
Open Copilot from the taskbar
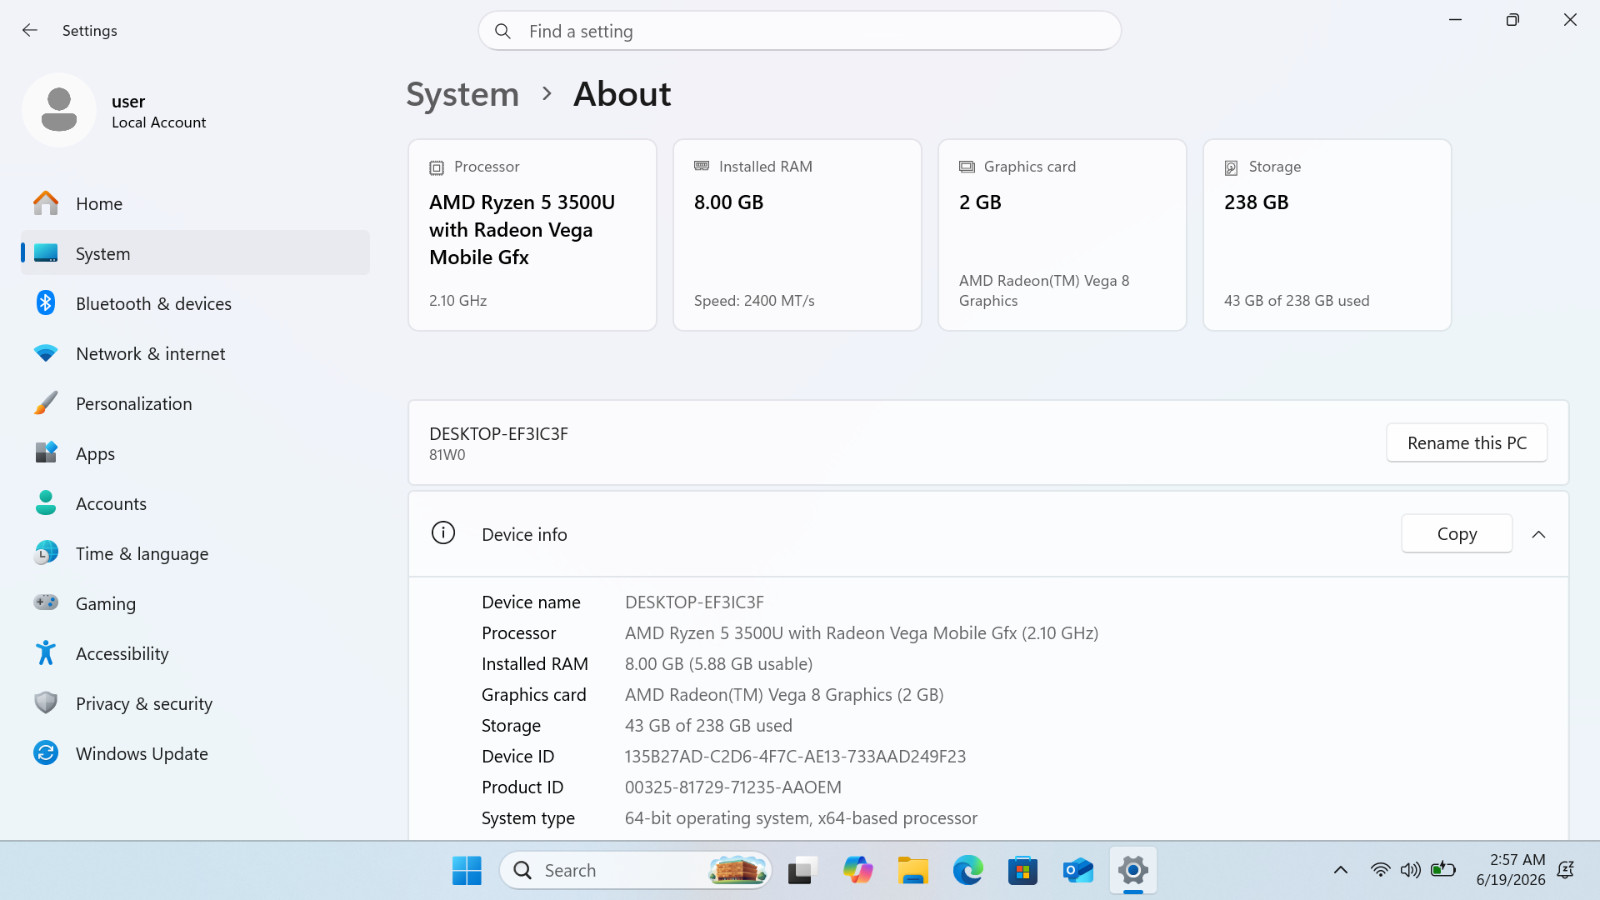tap(857, 870)
